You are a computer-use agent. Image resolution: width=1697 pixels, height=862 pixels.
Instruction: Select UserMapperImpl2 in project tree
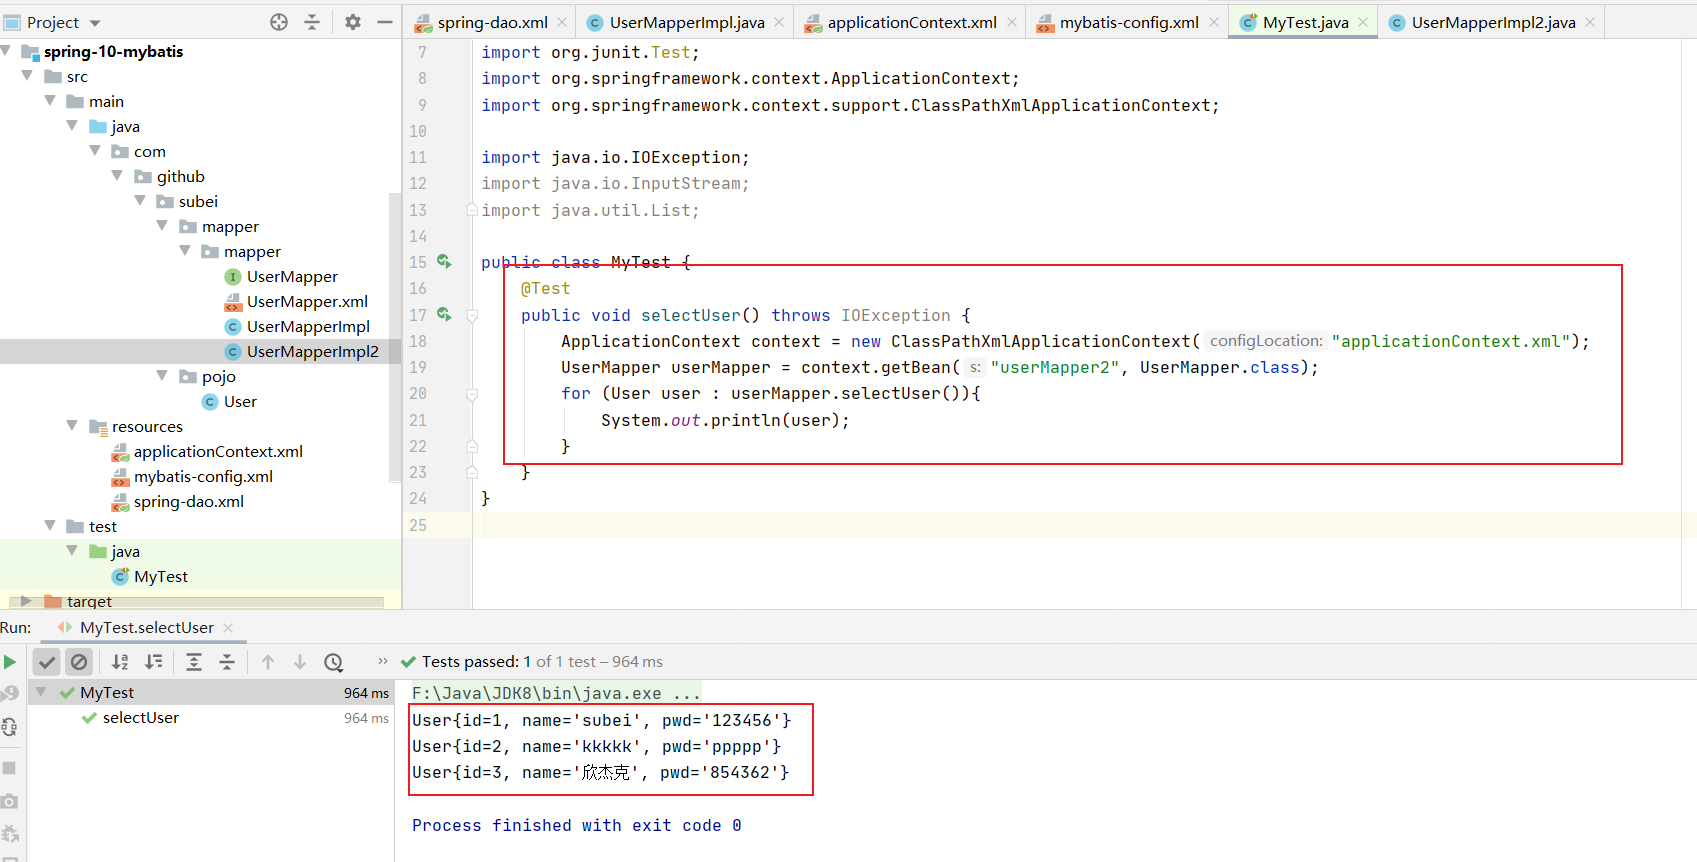tap(302, 351)
